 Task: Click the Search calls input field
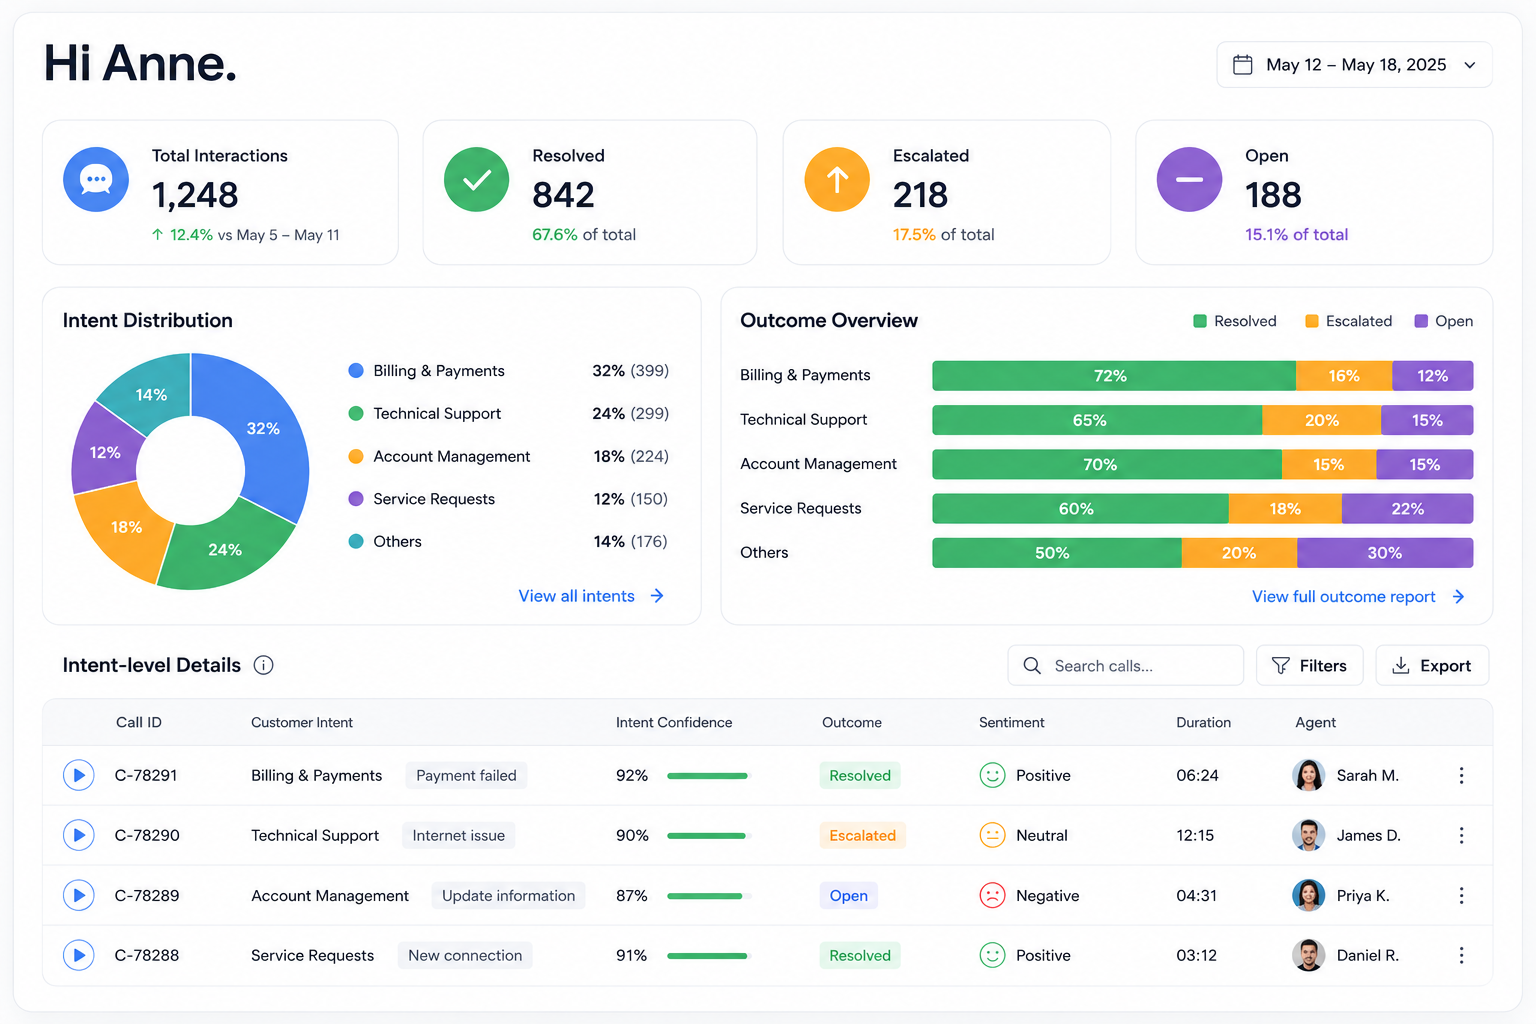coord(1126,666)
